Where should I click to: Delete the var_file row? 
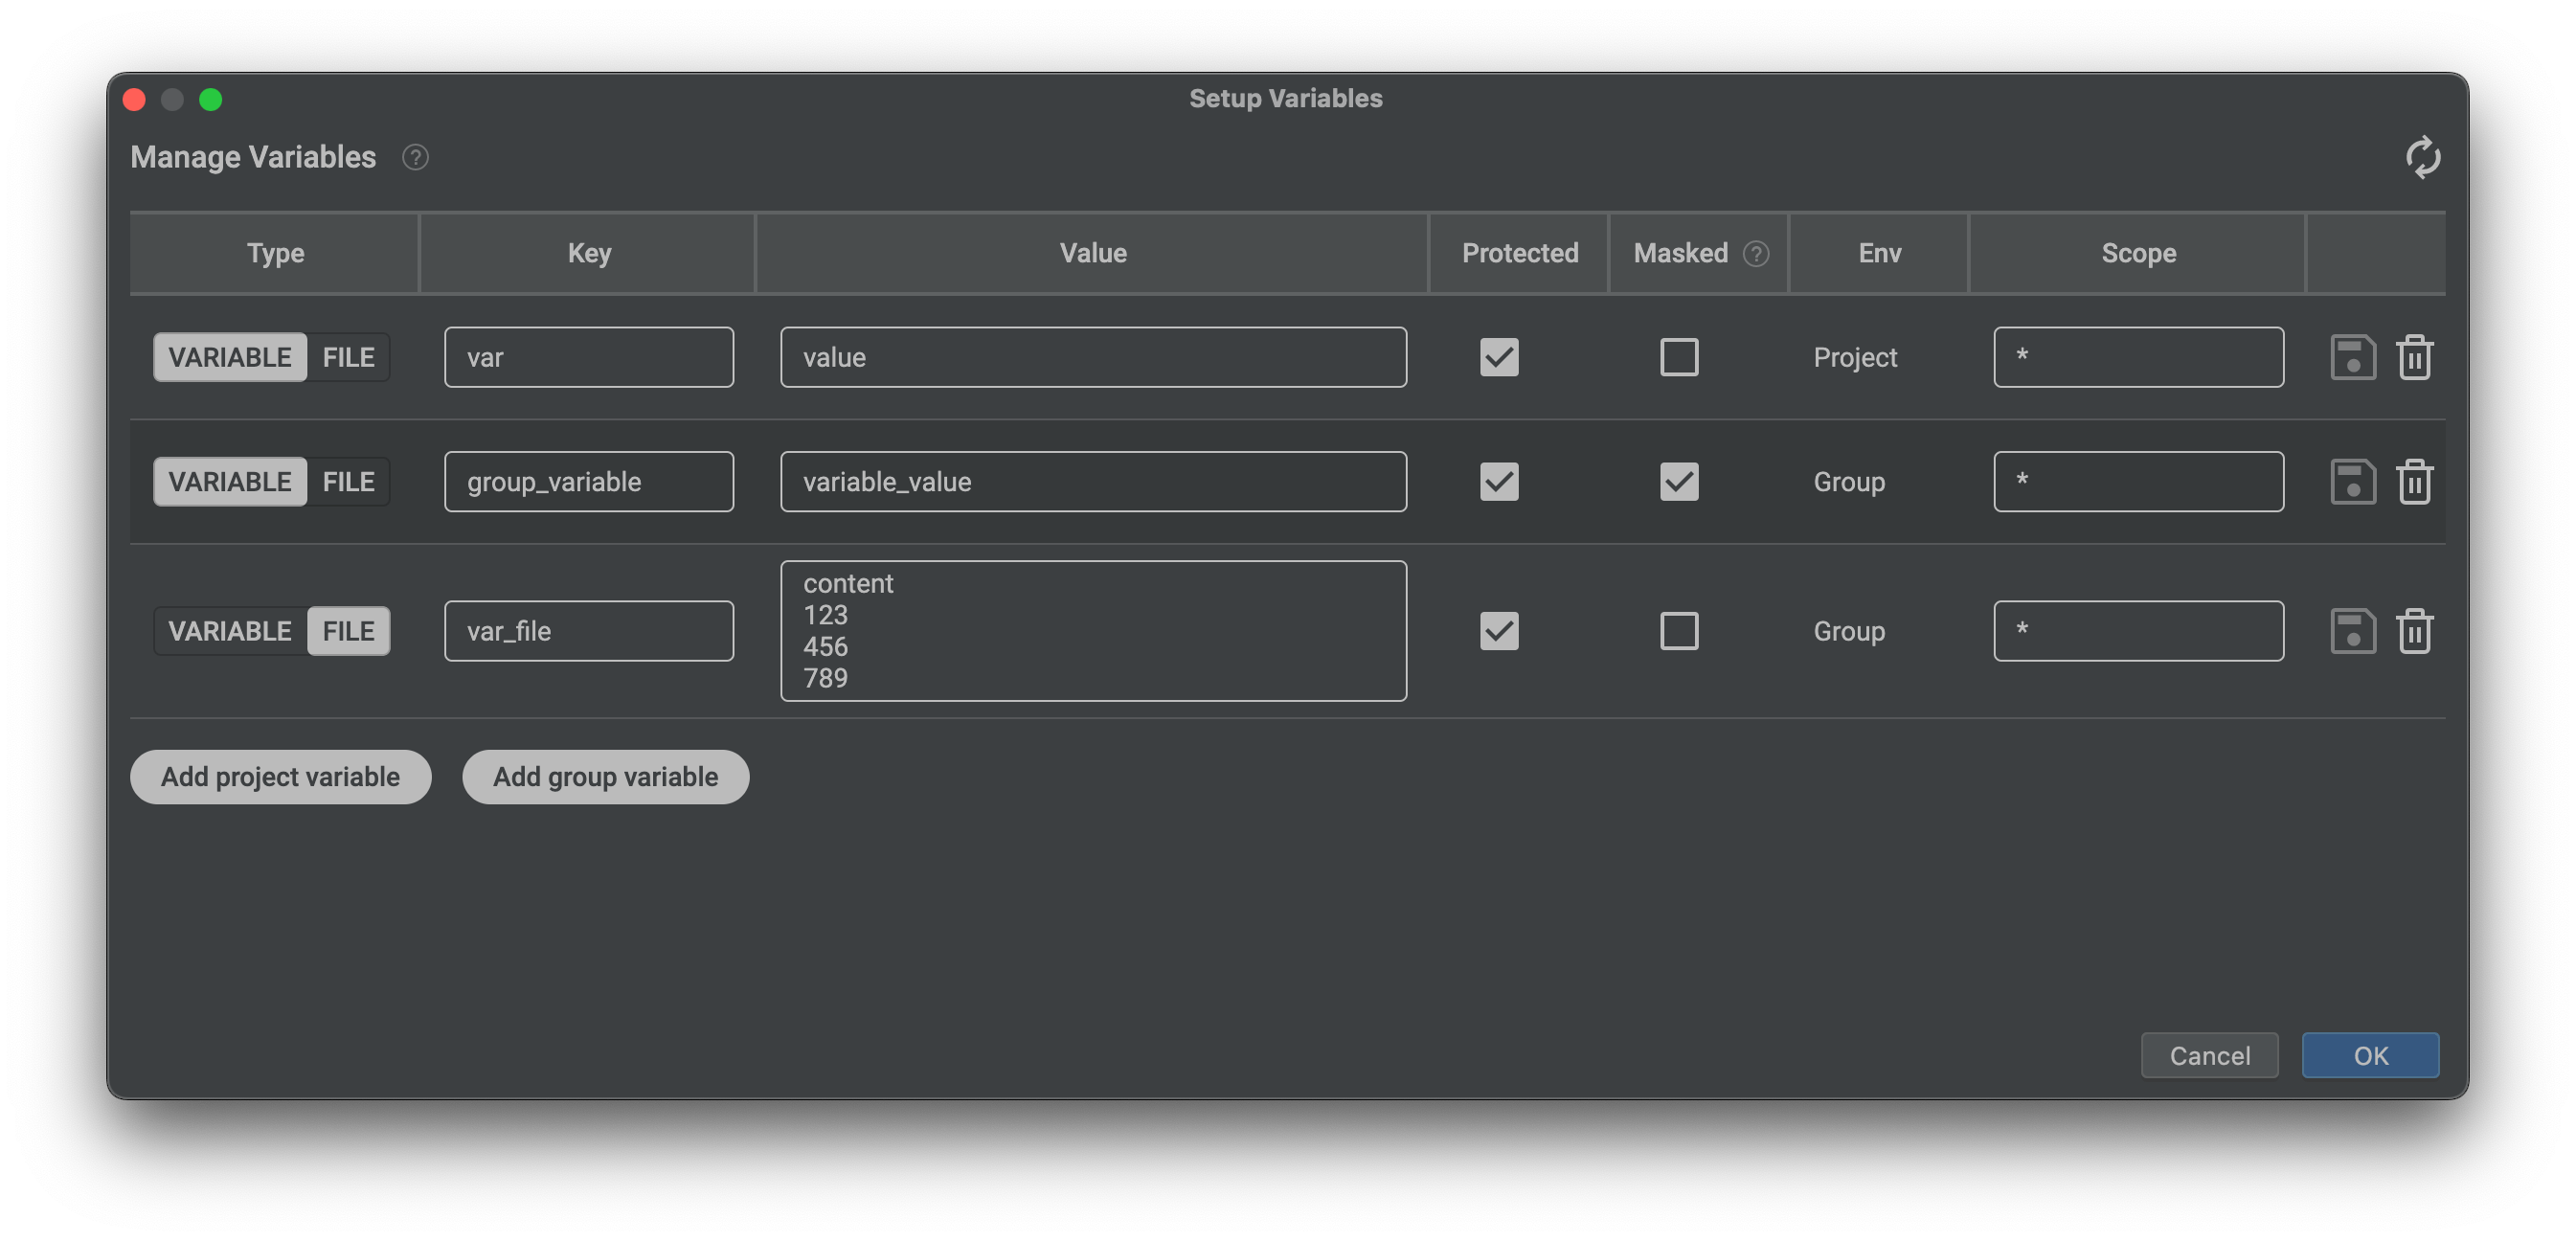[2416, 631]
